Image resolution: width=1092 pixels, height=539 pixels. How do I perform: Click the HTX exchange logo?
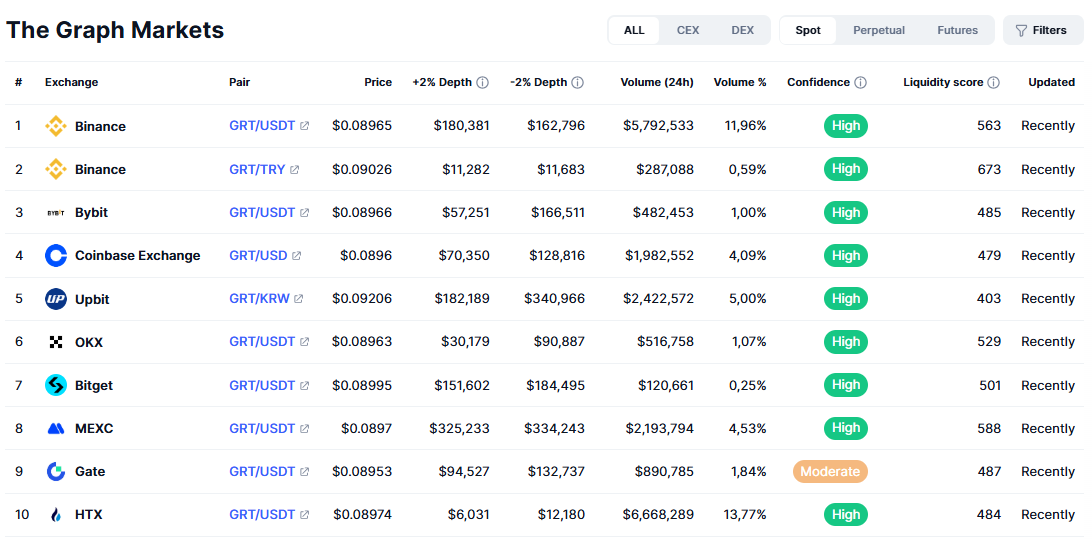point(56,515)
